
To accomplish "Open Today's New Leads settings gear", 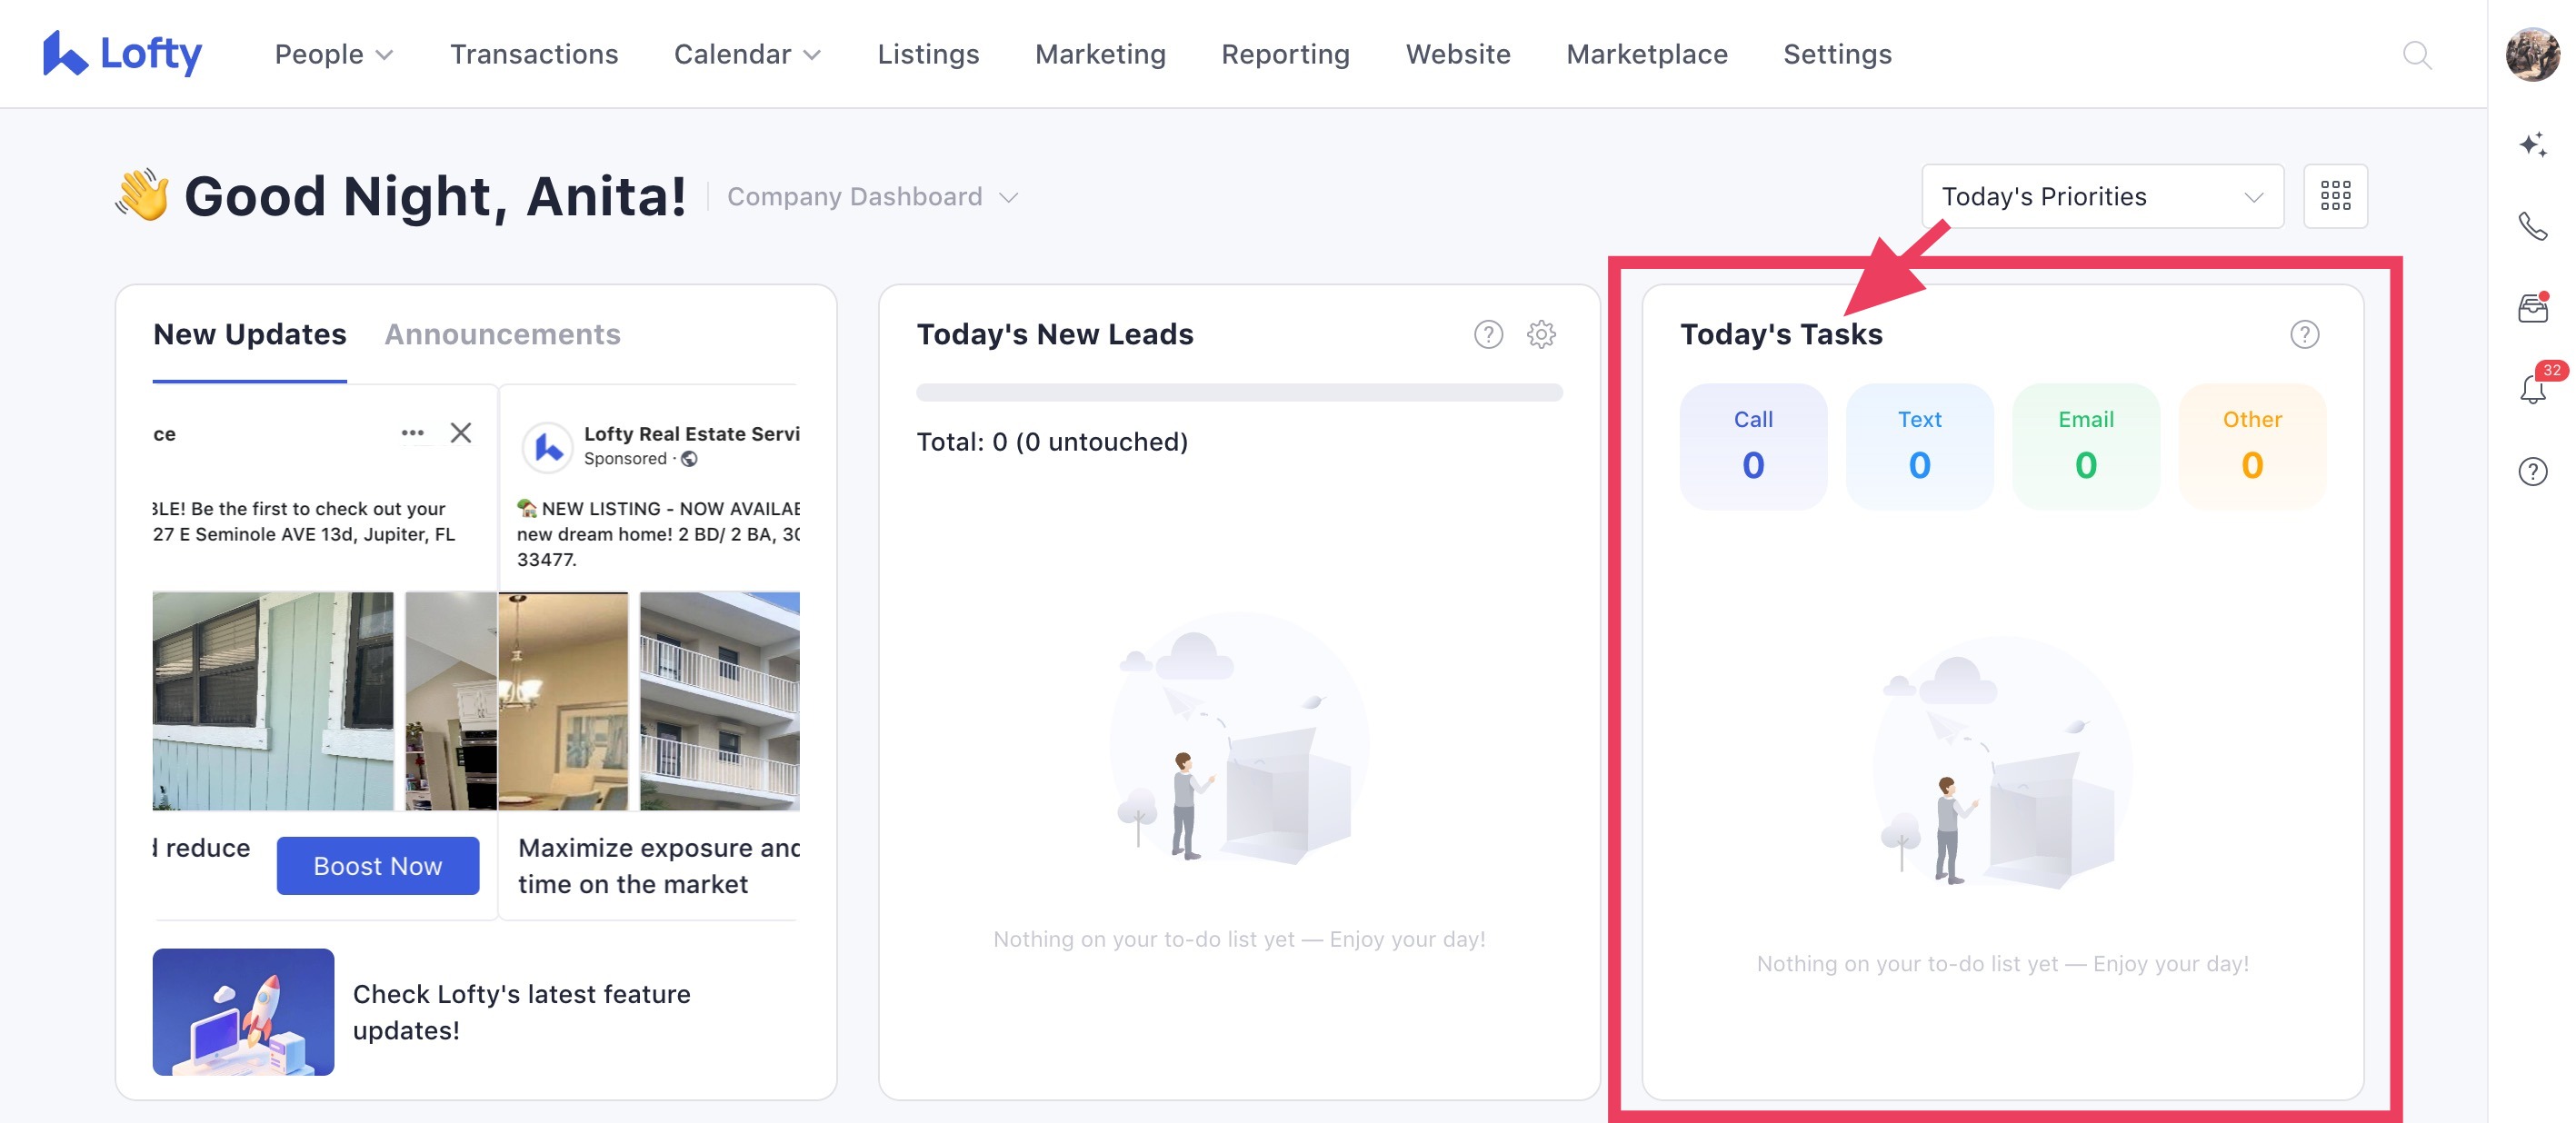I will 1541,334.
